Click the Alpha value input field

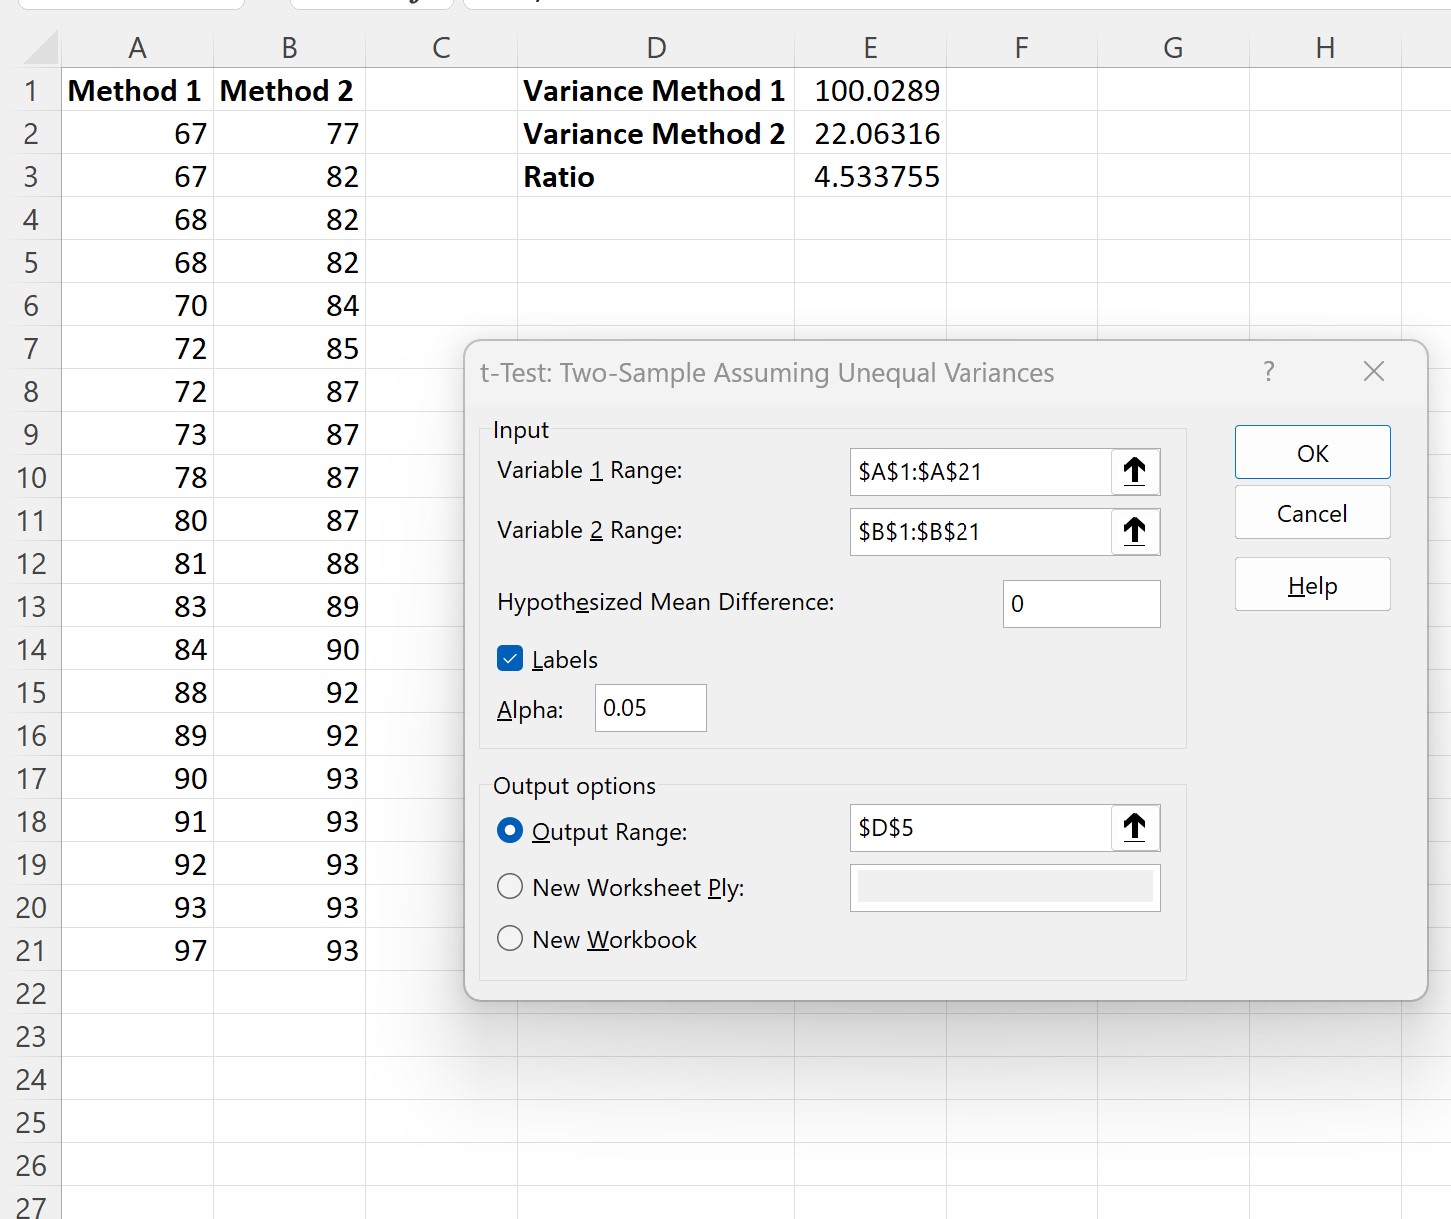649,707
